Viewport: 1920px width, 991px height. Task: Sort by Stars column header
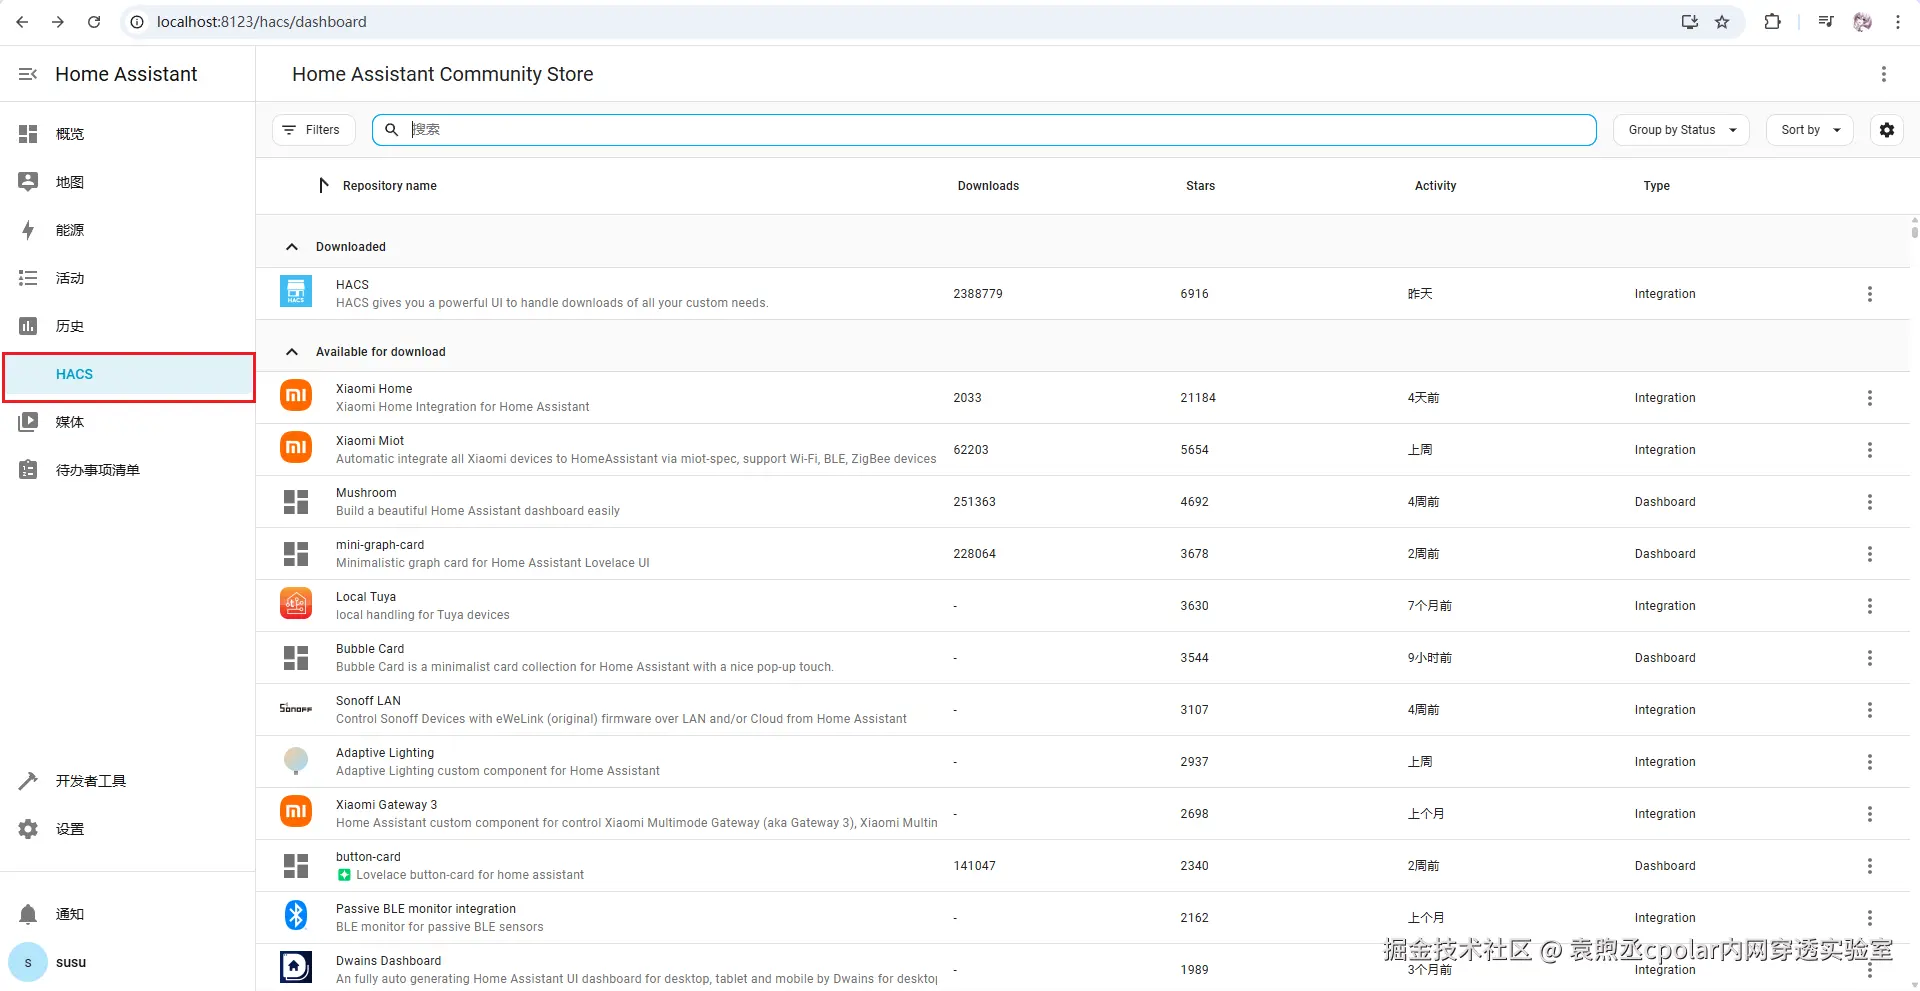click(1200, 186)
